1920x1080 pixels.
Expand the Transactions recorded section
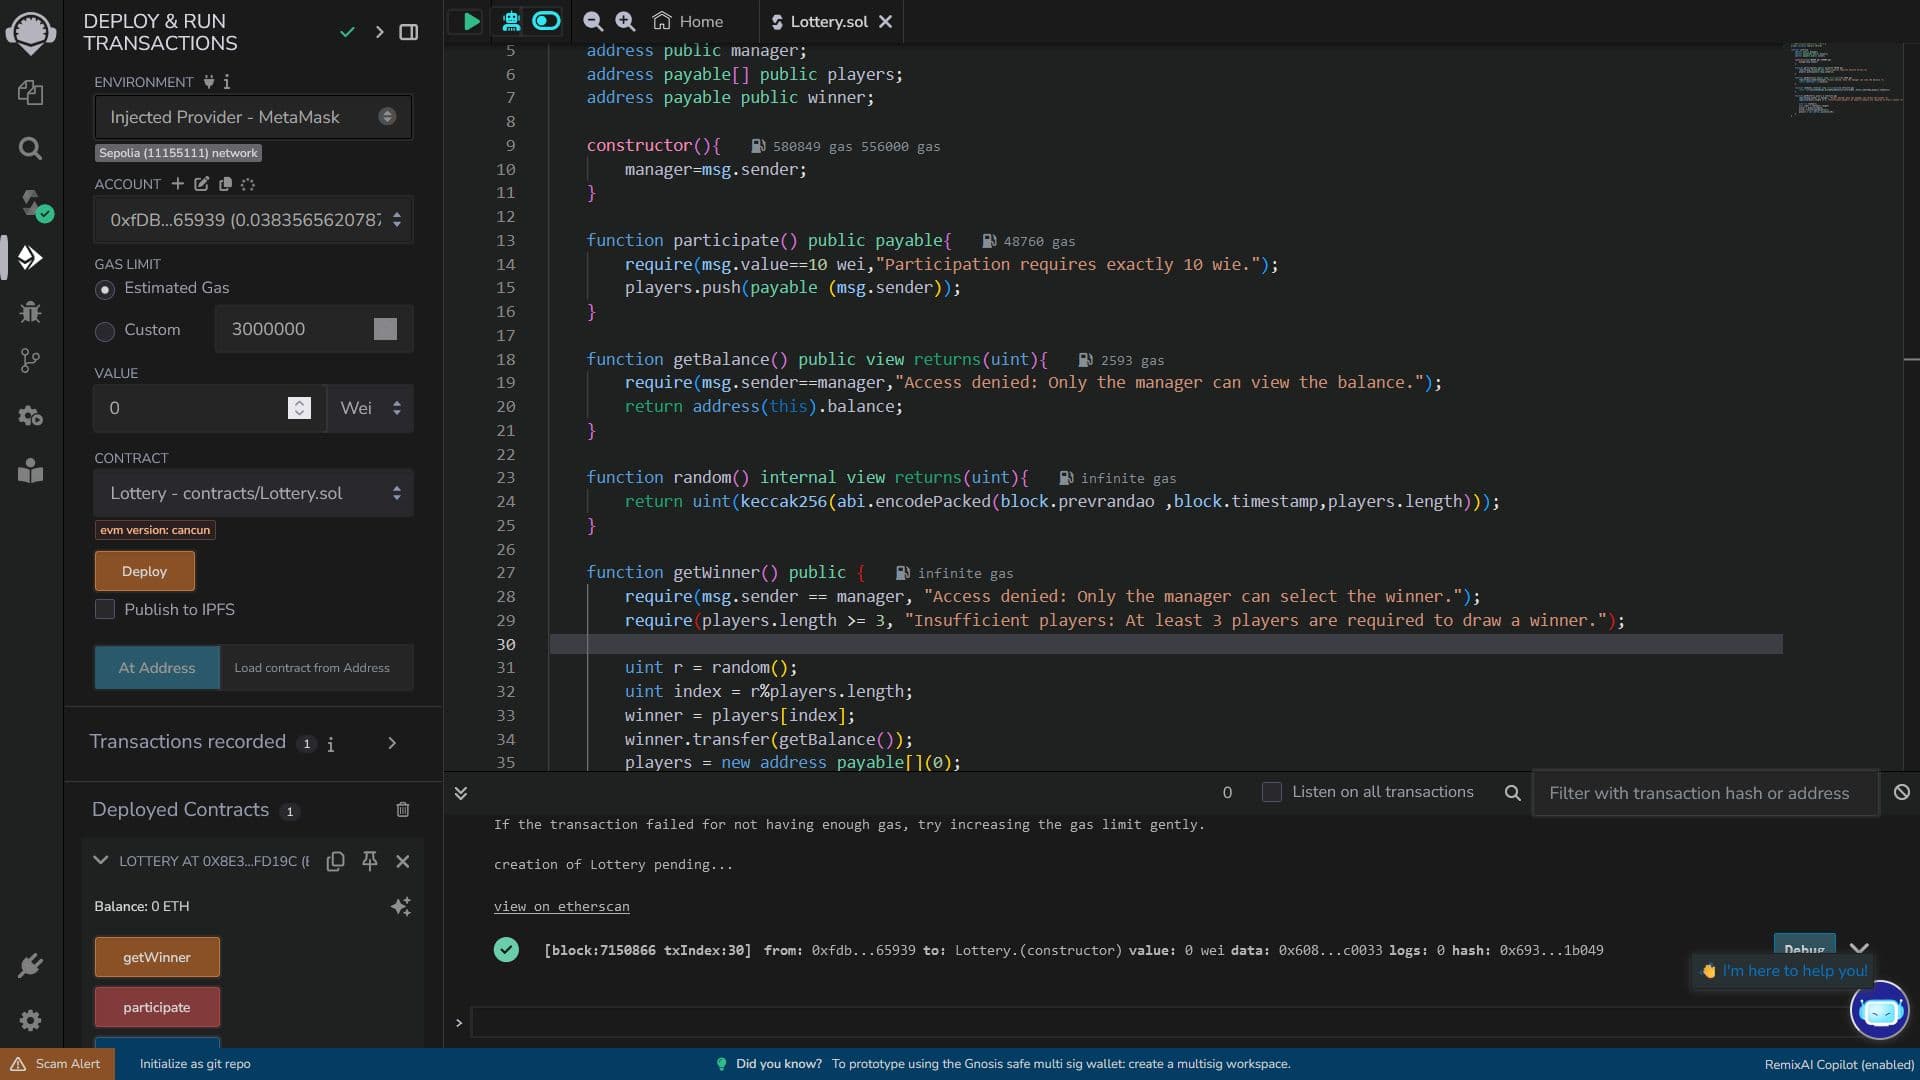(392, 743)
